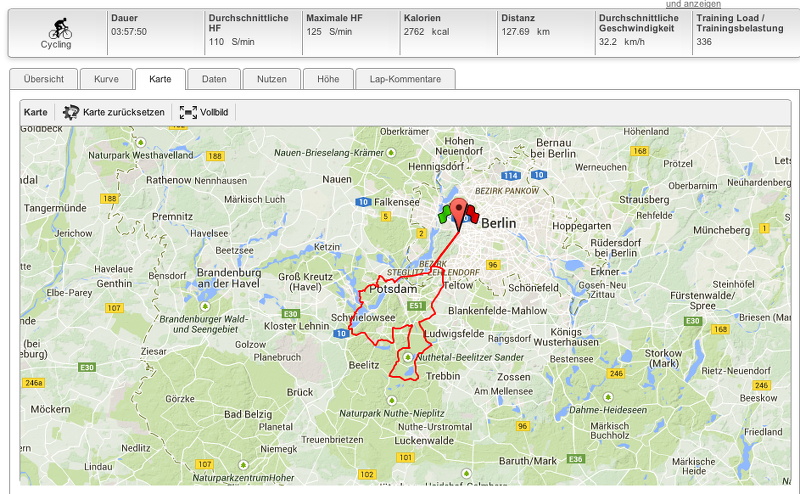Click the Rathenow label on map
The image size is (800, 494).
tap(168, 180)
